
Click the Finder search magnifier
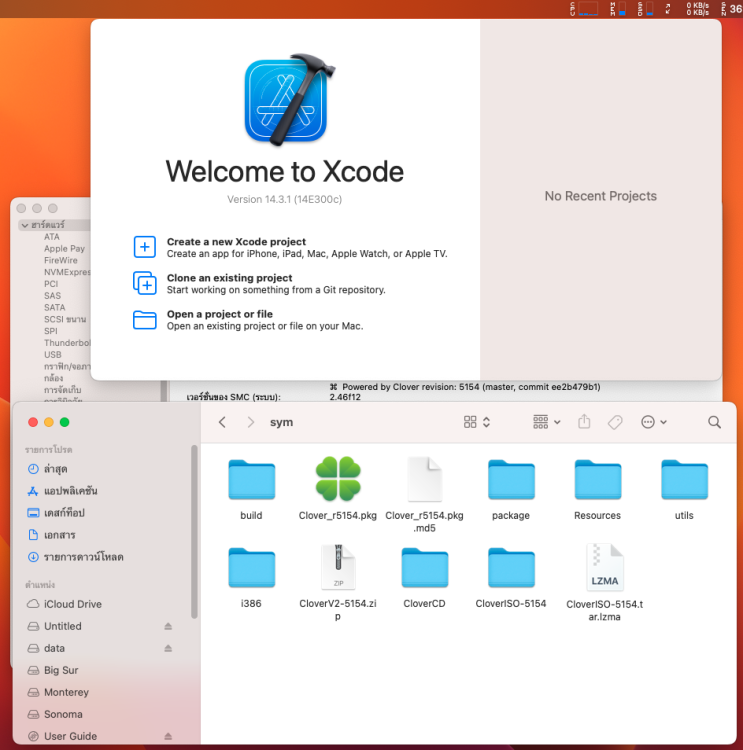(714, 422)
